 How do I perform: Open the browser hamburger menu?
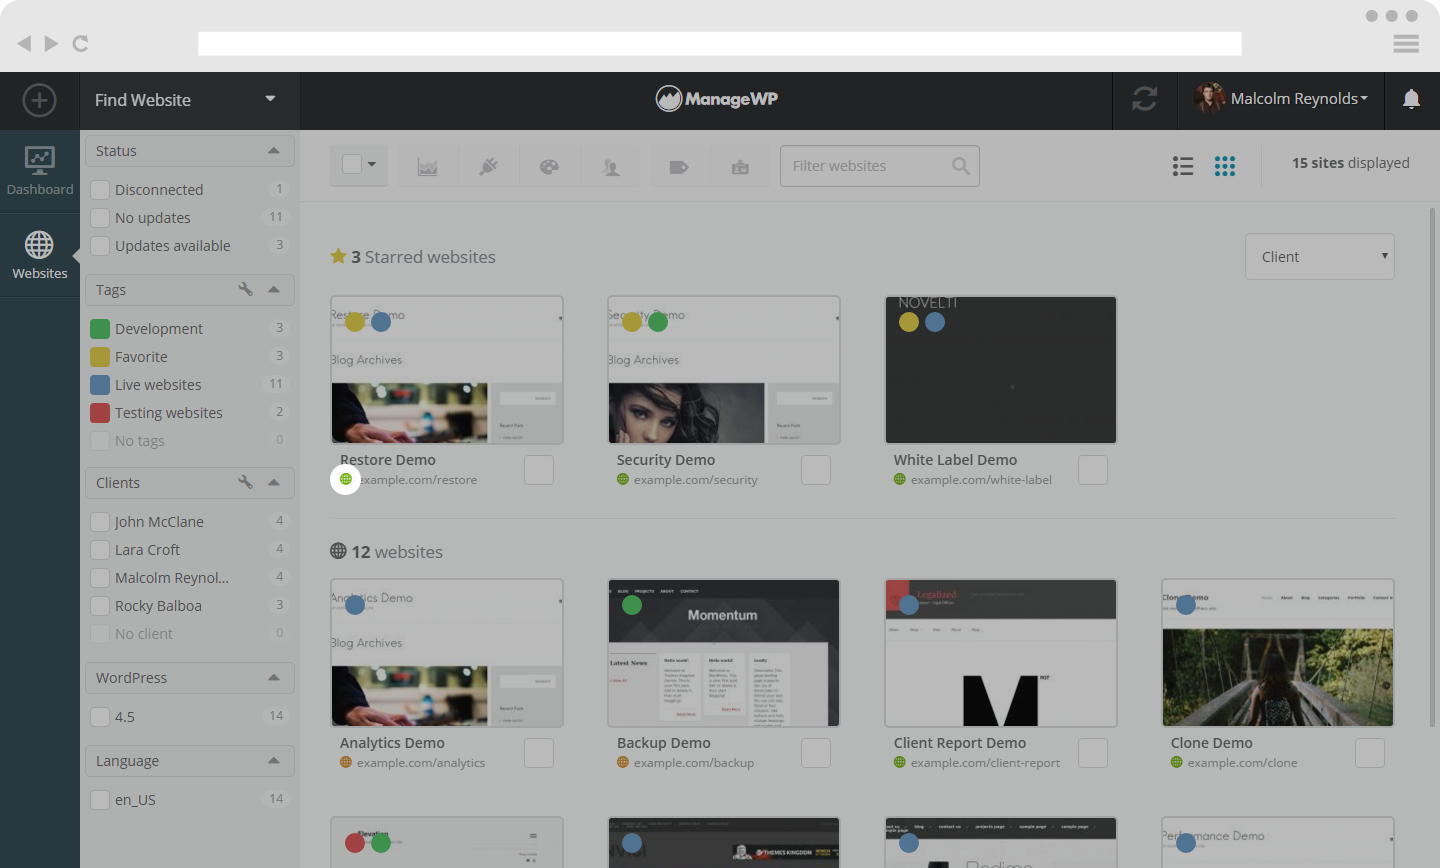point(1406,43)
